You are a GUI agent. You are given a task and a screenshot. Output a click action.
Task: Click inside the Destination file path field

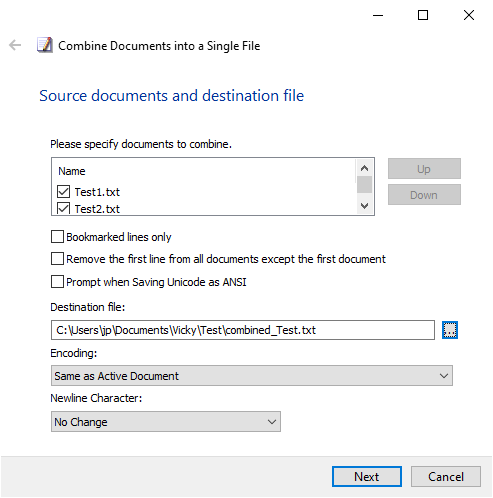[x=243, y=330]
